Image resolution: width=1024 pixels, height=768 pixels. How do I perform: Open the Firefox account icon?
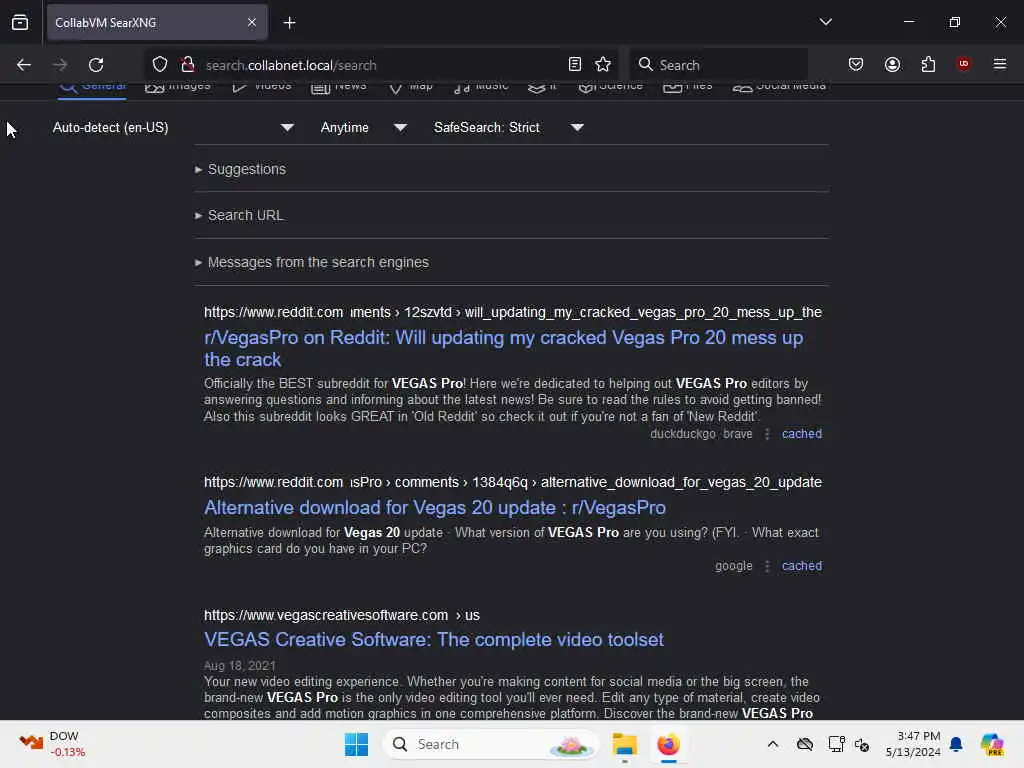(x=892, y=64)
